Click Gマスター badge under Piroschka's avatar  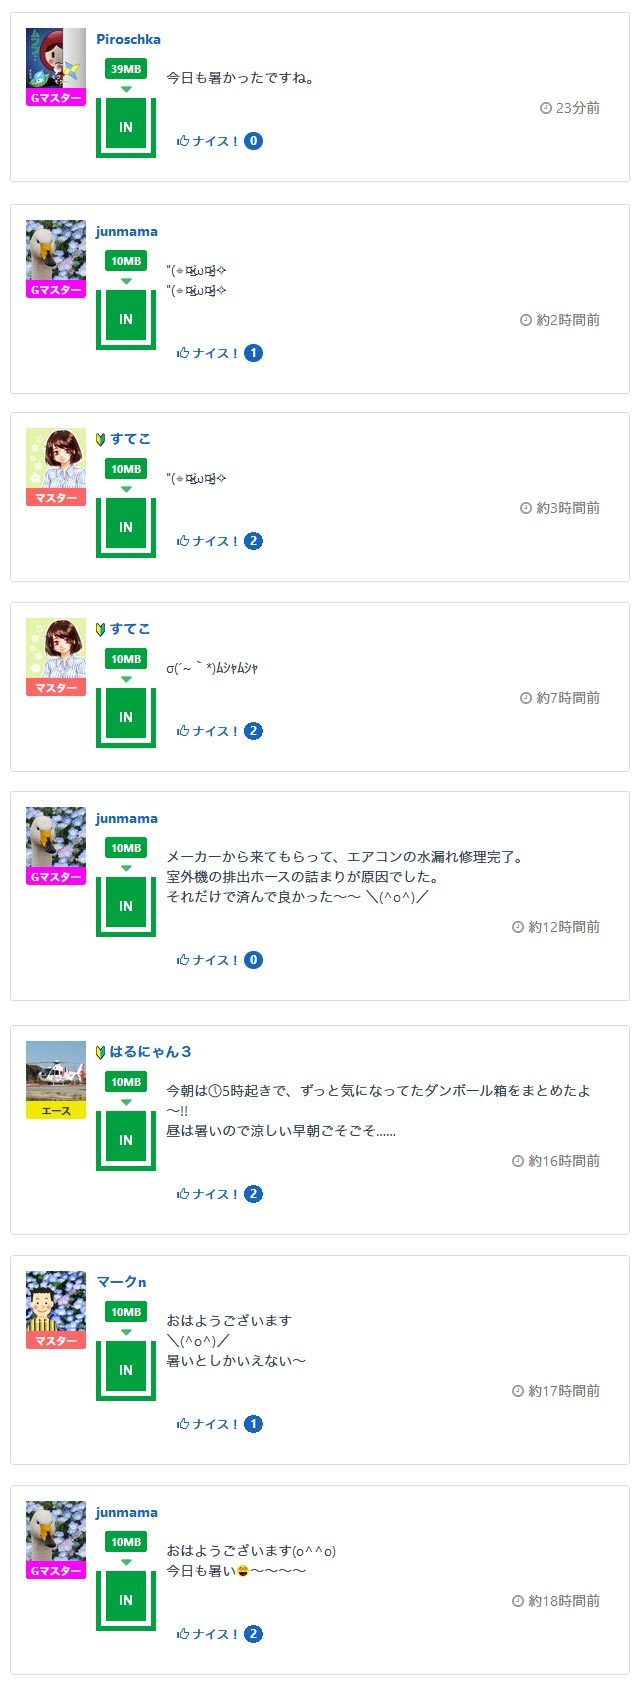[56, 98]
